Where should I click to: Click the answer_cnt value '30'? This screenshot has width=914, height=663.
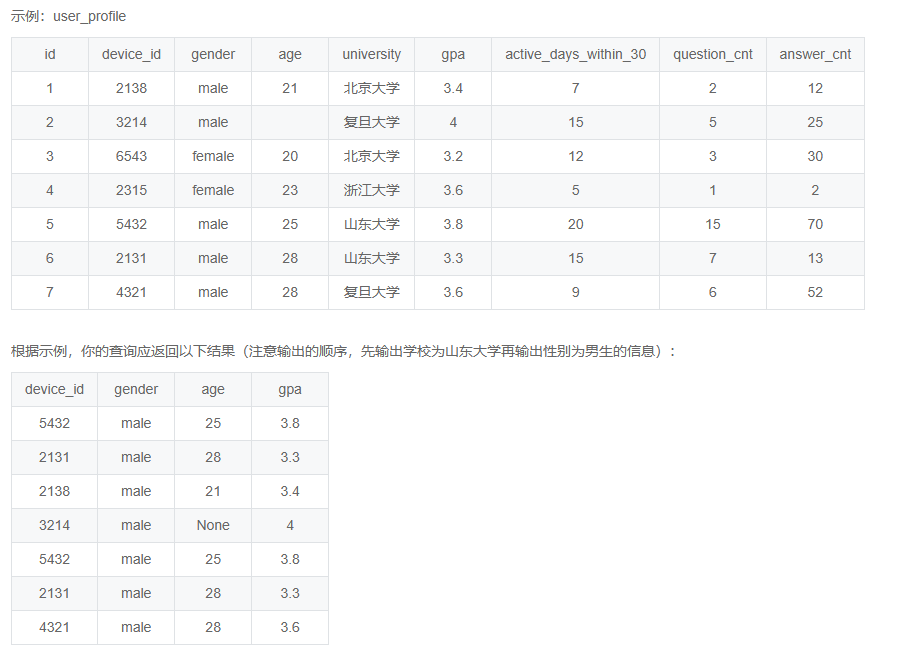pos(815,156)
